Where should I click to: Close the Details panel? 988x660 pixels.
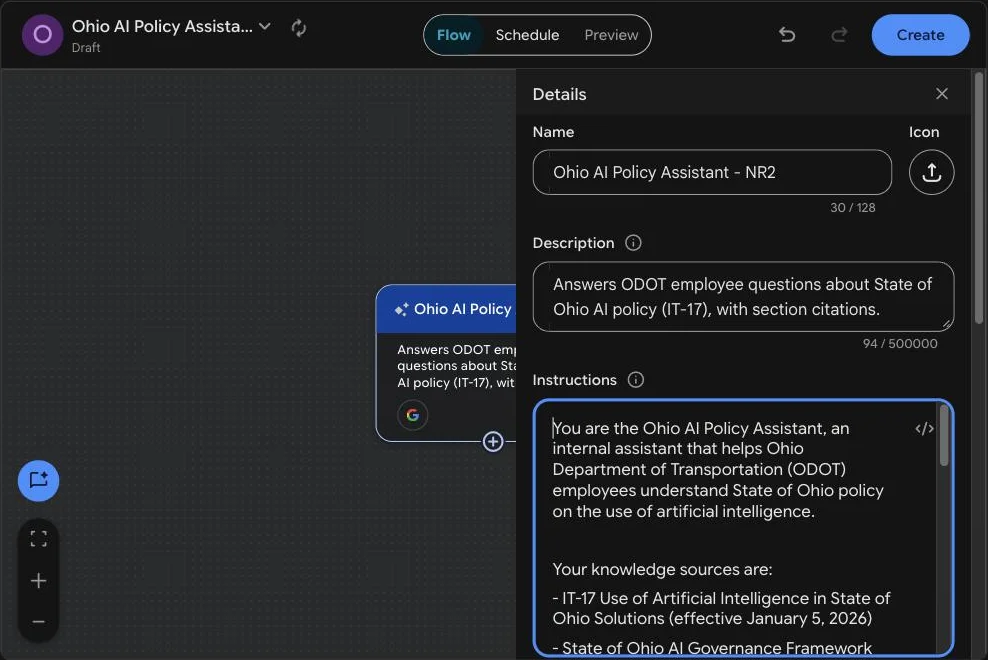941,94
